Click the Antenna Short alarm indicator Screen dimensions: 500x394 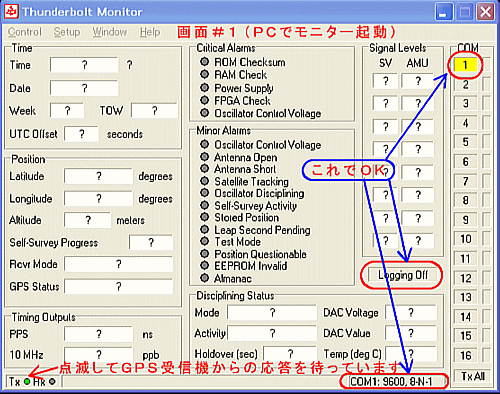[204, 169]
